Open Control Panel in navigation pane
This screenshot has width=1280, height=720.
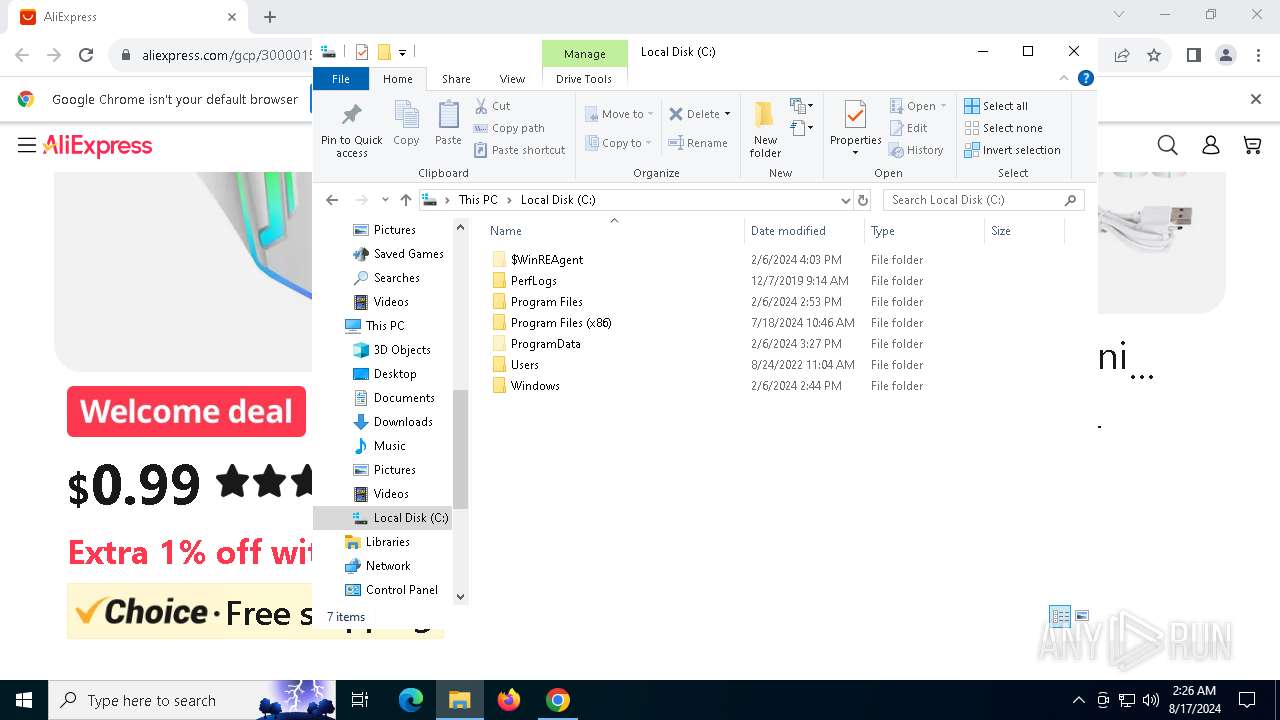coord(401,590)
